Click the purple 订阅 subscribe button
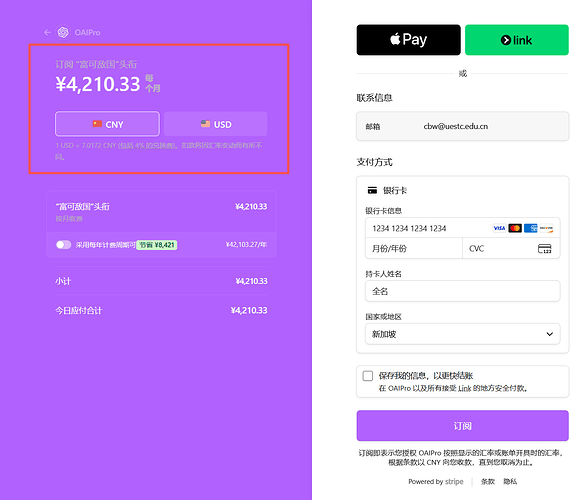This screenshot has height=500, width=587. [x=463, y=426]
